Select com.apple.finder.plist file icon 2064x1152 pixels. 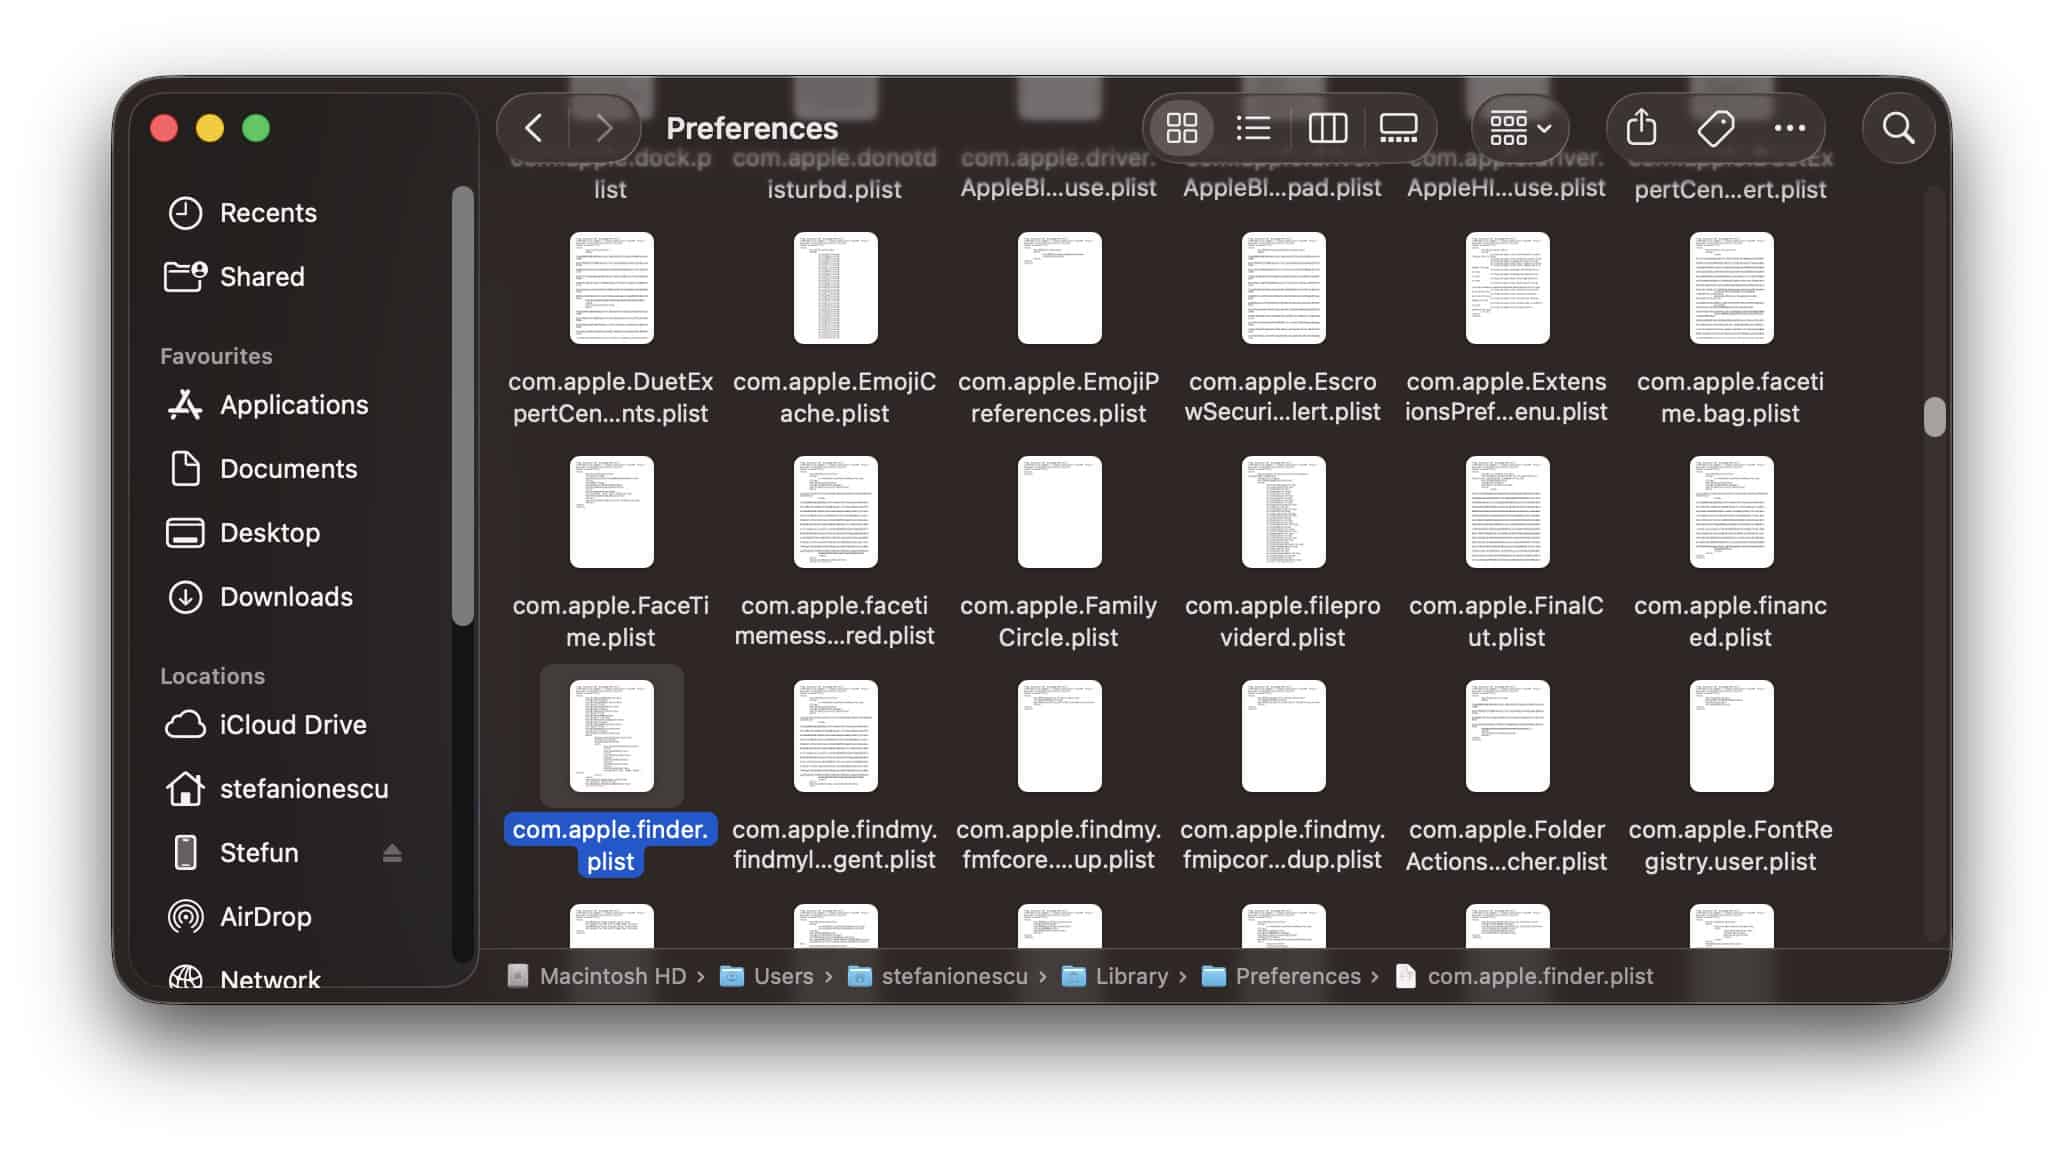(611, 736)
